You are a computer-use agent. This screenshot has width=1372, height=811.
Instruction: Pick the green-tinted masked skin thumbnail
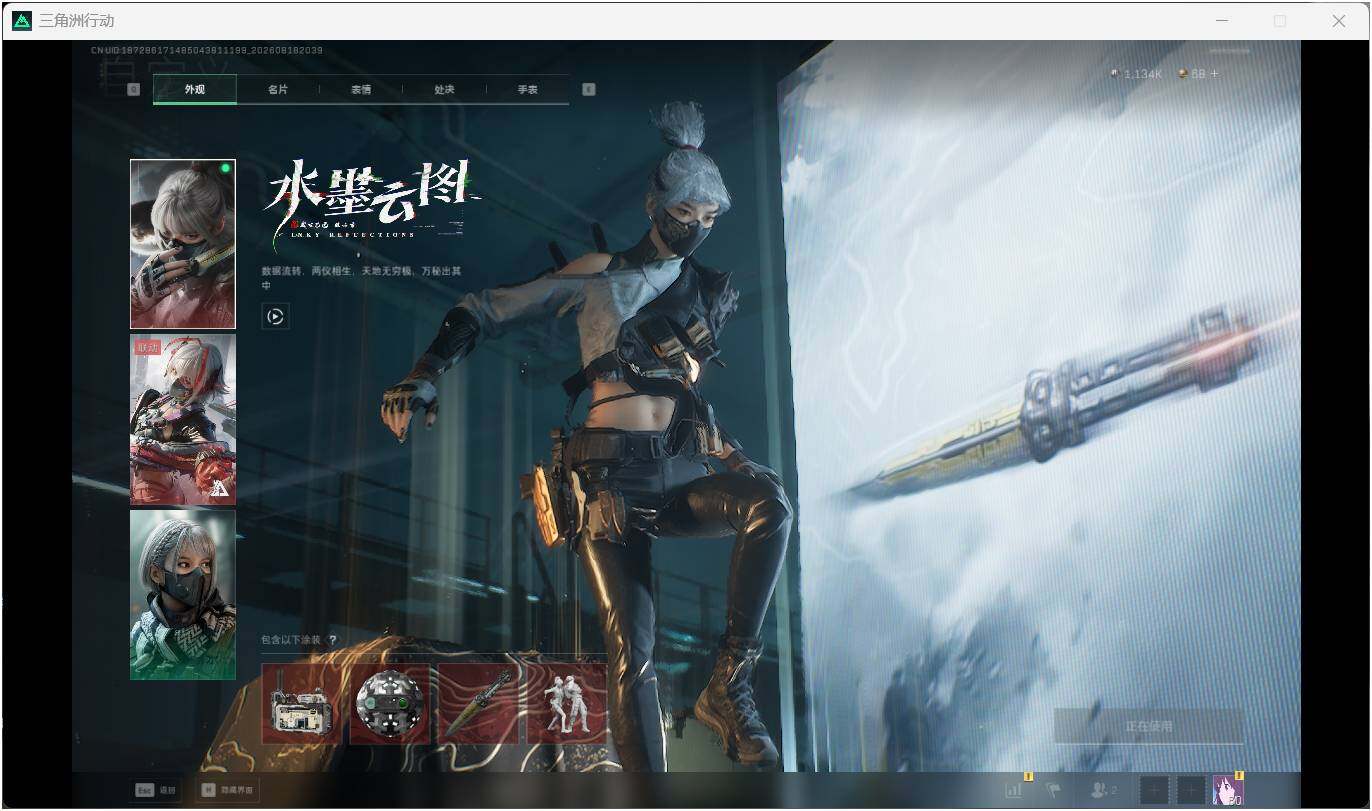183,595
